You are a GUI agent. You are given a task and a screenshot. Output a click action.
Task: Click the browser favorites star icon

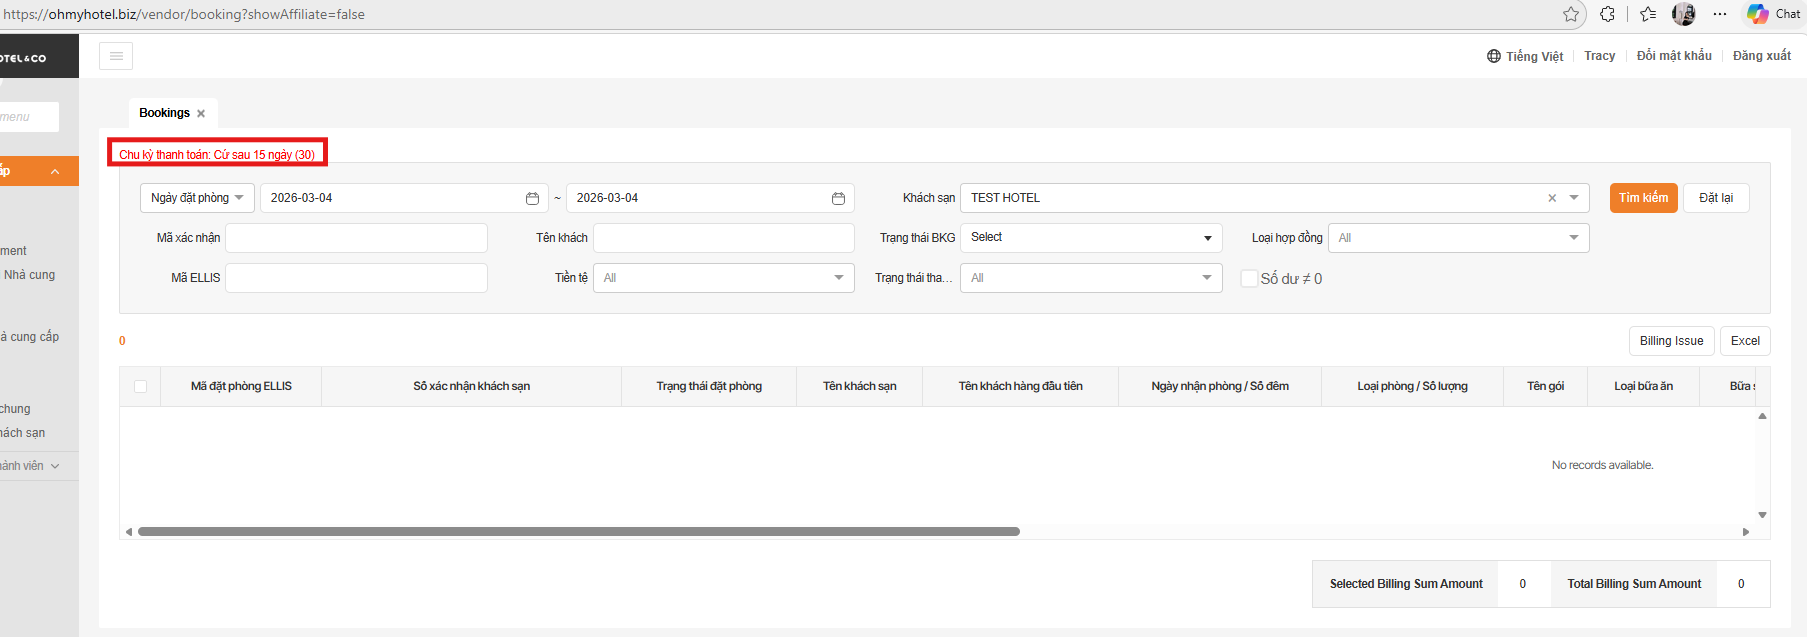1571,14
